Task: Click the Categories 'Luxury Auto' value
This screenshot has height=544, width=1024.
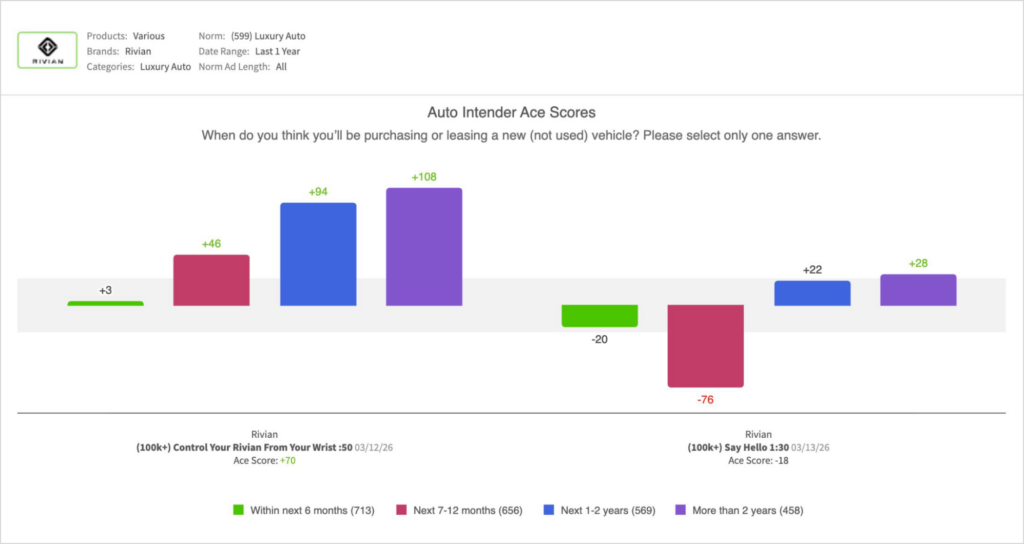Action: (x=165, y=67)
